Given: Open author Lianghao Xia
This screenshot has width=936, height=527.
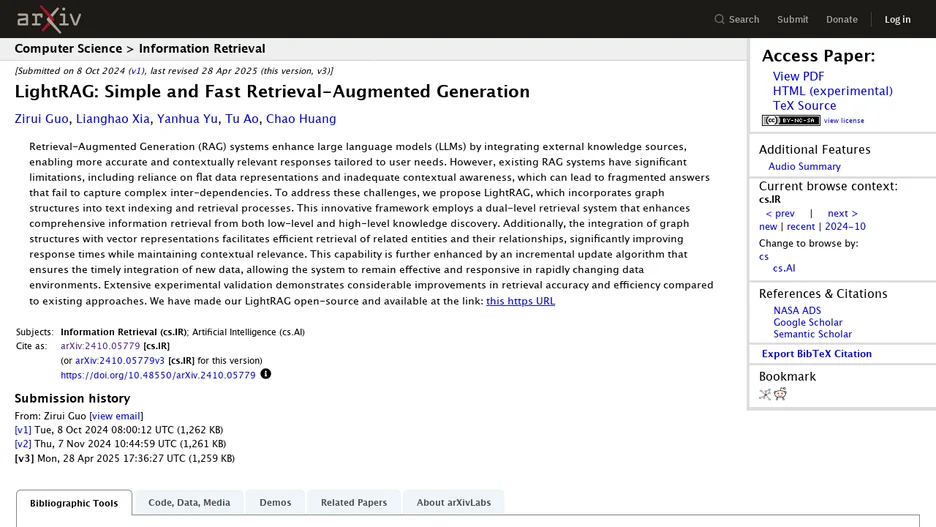Looking at the screenshot, I should coord(113,119).
